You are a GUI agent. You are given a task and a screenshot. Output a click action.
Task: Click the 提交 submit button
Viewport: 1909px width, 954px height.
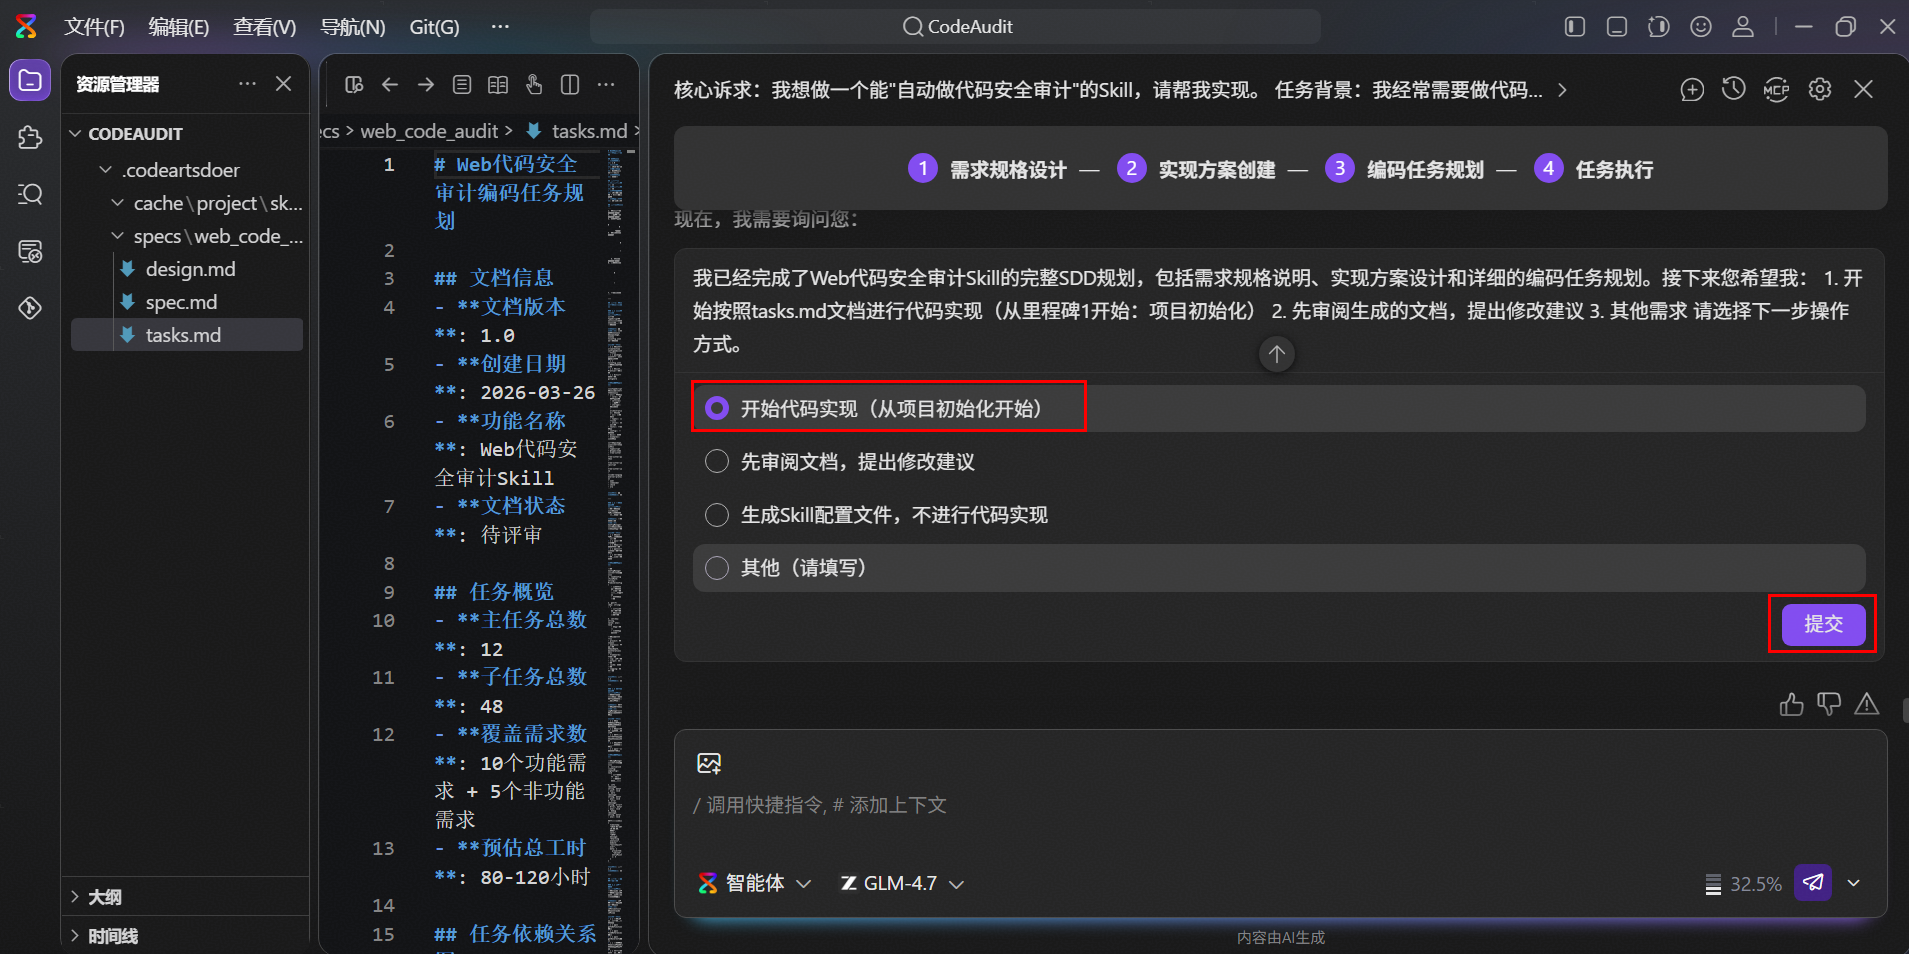click(x=1823, y=624)
